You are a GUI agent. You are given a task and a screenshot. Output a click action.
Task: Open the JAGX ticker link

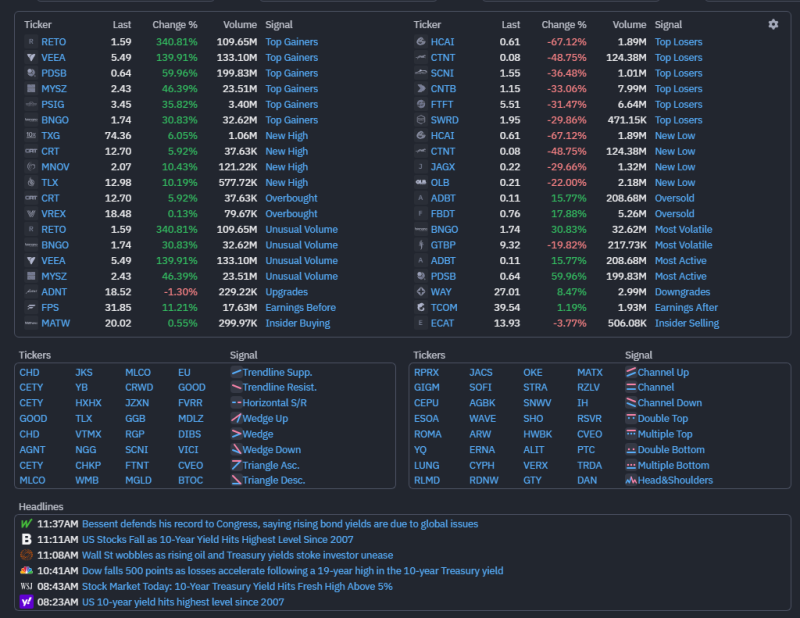pyautogui.click(x=443, y=167)
